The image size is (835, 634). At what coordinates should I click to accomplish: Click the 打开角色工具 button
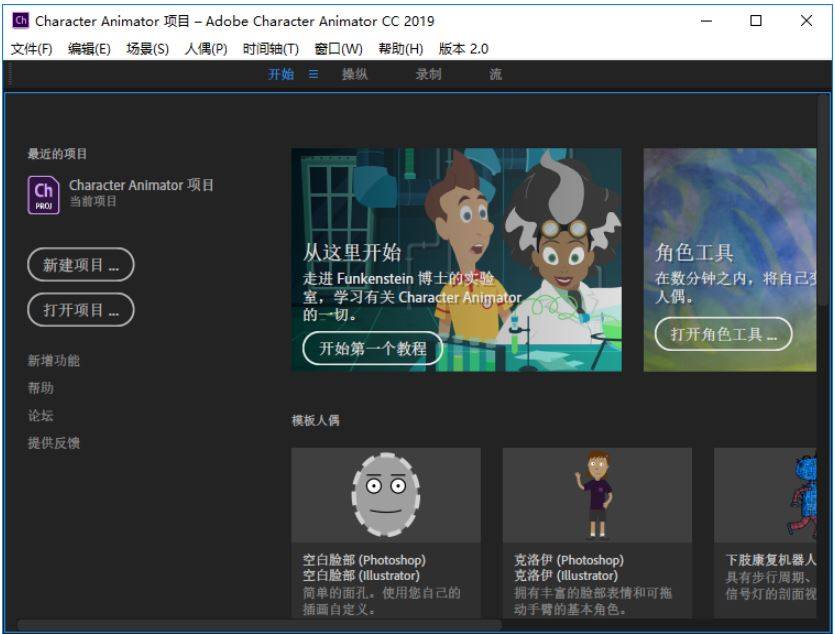tap(723, 334)
